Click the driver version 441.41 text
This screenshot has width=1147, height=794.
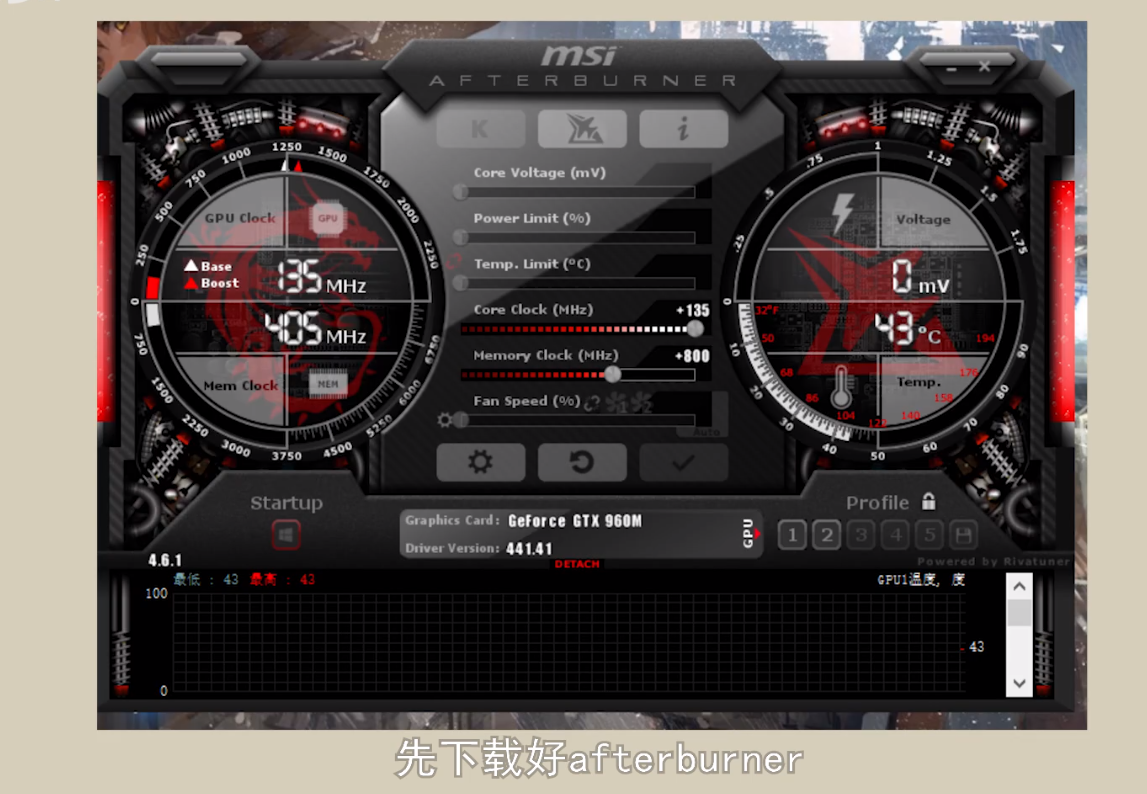pyautogui.click(x=529, y=548)
